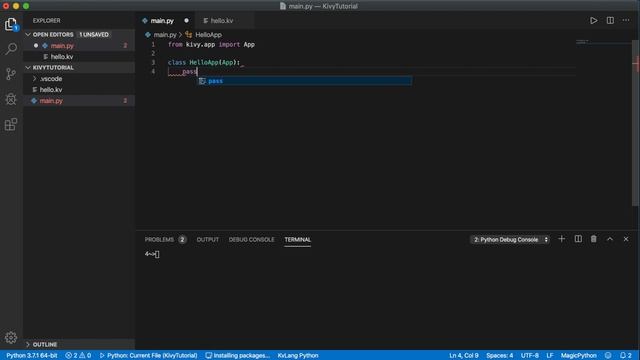Open the Debug Console panel tab
This screenshot has height=360, width=640.
tap(251, 240)
